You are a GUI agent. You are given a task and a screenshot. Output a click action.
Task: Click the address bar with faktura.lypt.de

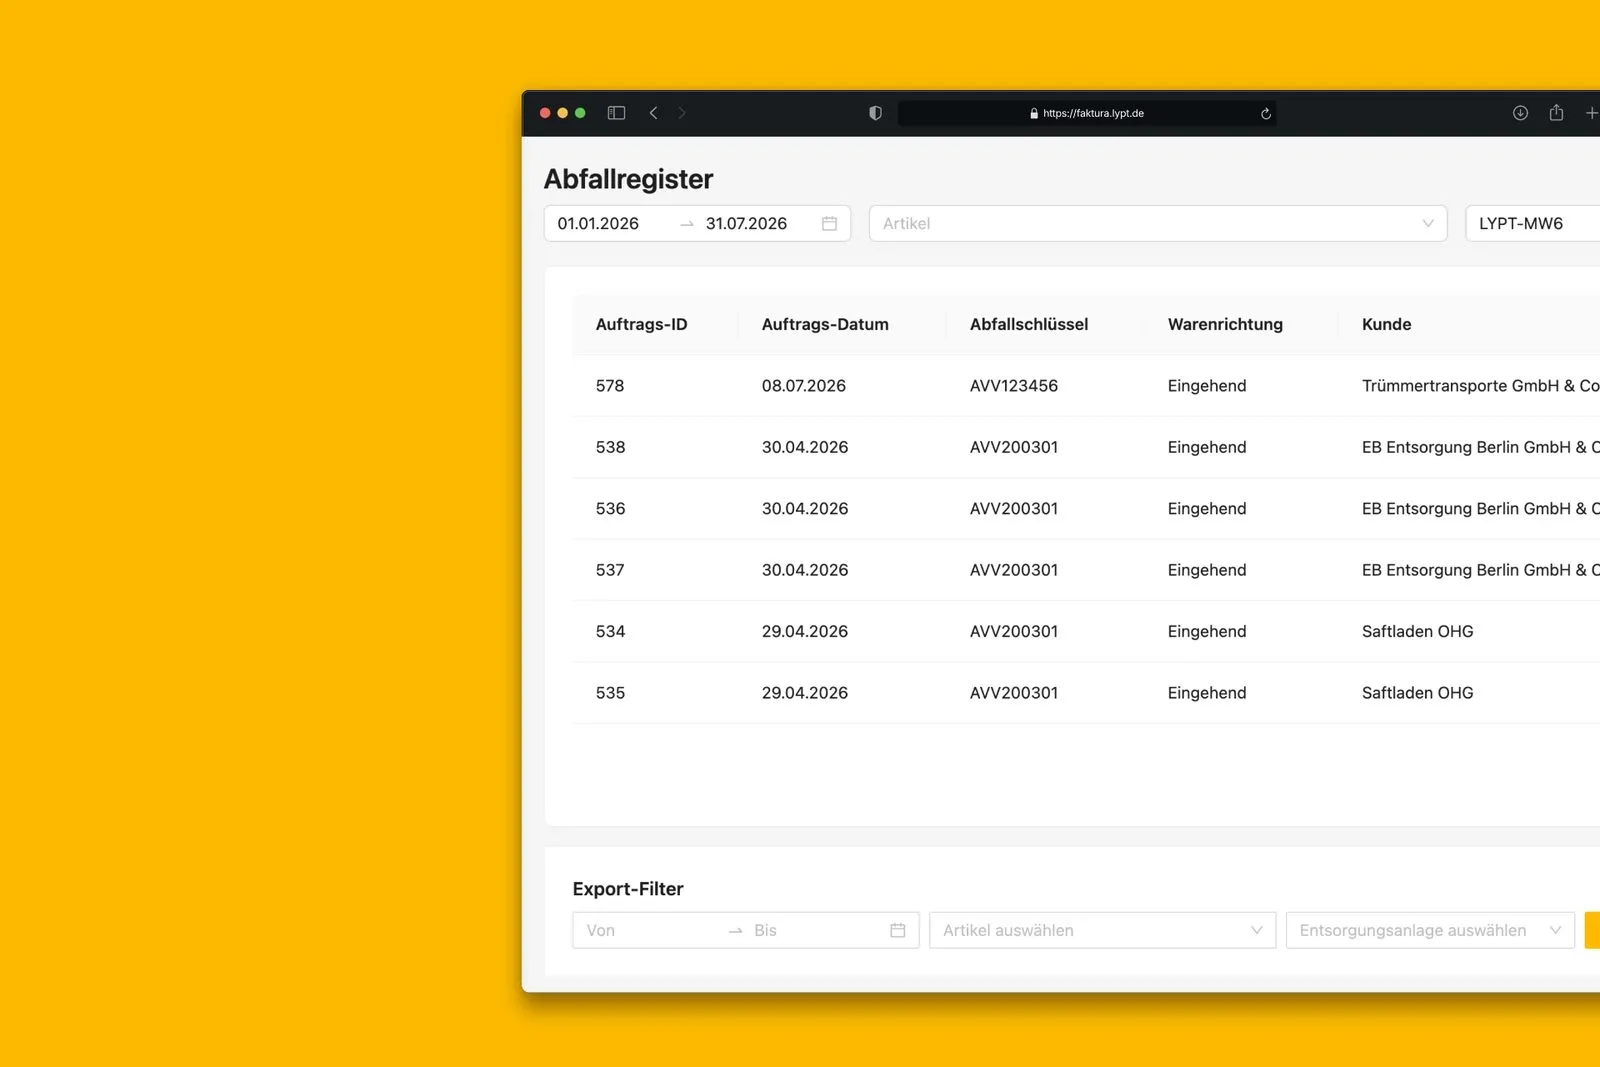coord(1086,113)
